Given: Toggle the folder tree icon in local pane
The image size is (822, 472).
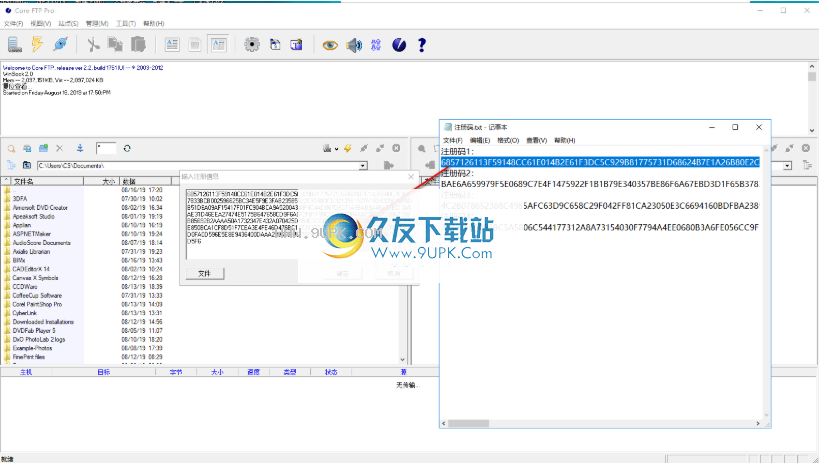Looking at the screenshot, I should pos(11,165).
